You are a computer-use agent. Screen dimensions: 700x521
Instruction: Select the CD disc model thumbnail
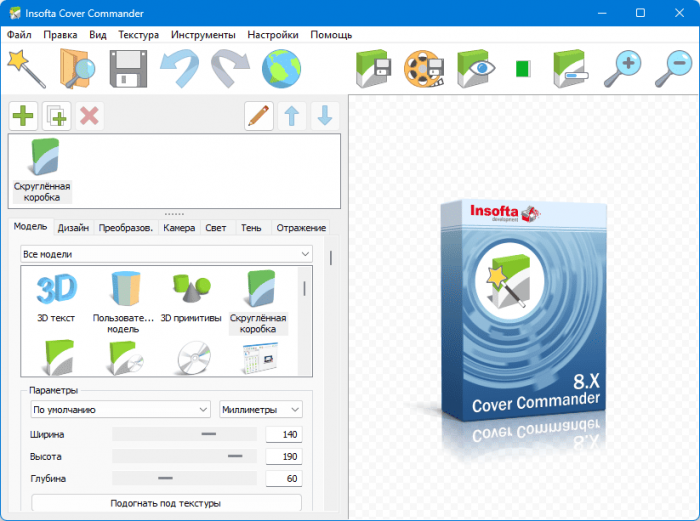194,357
